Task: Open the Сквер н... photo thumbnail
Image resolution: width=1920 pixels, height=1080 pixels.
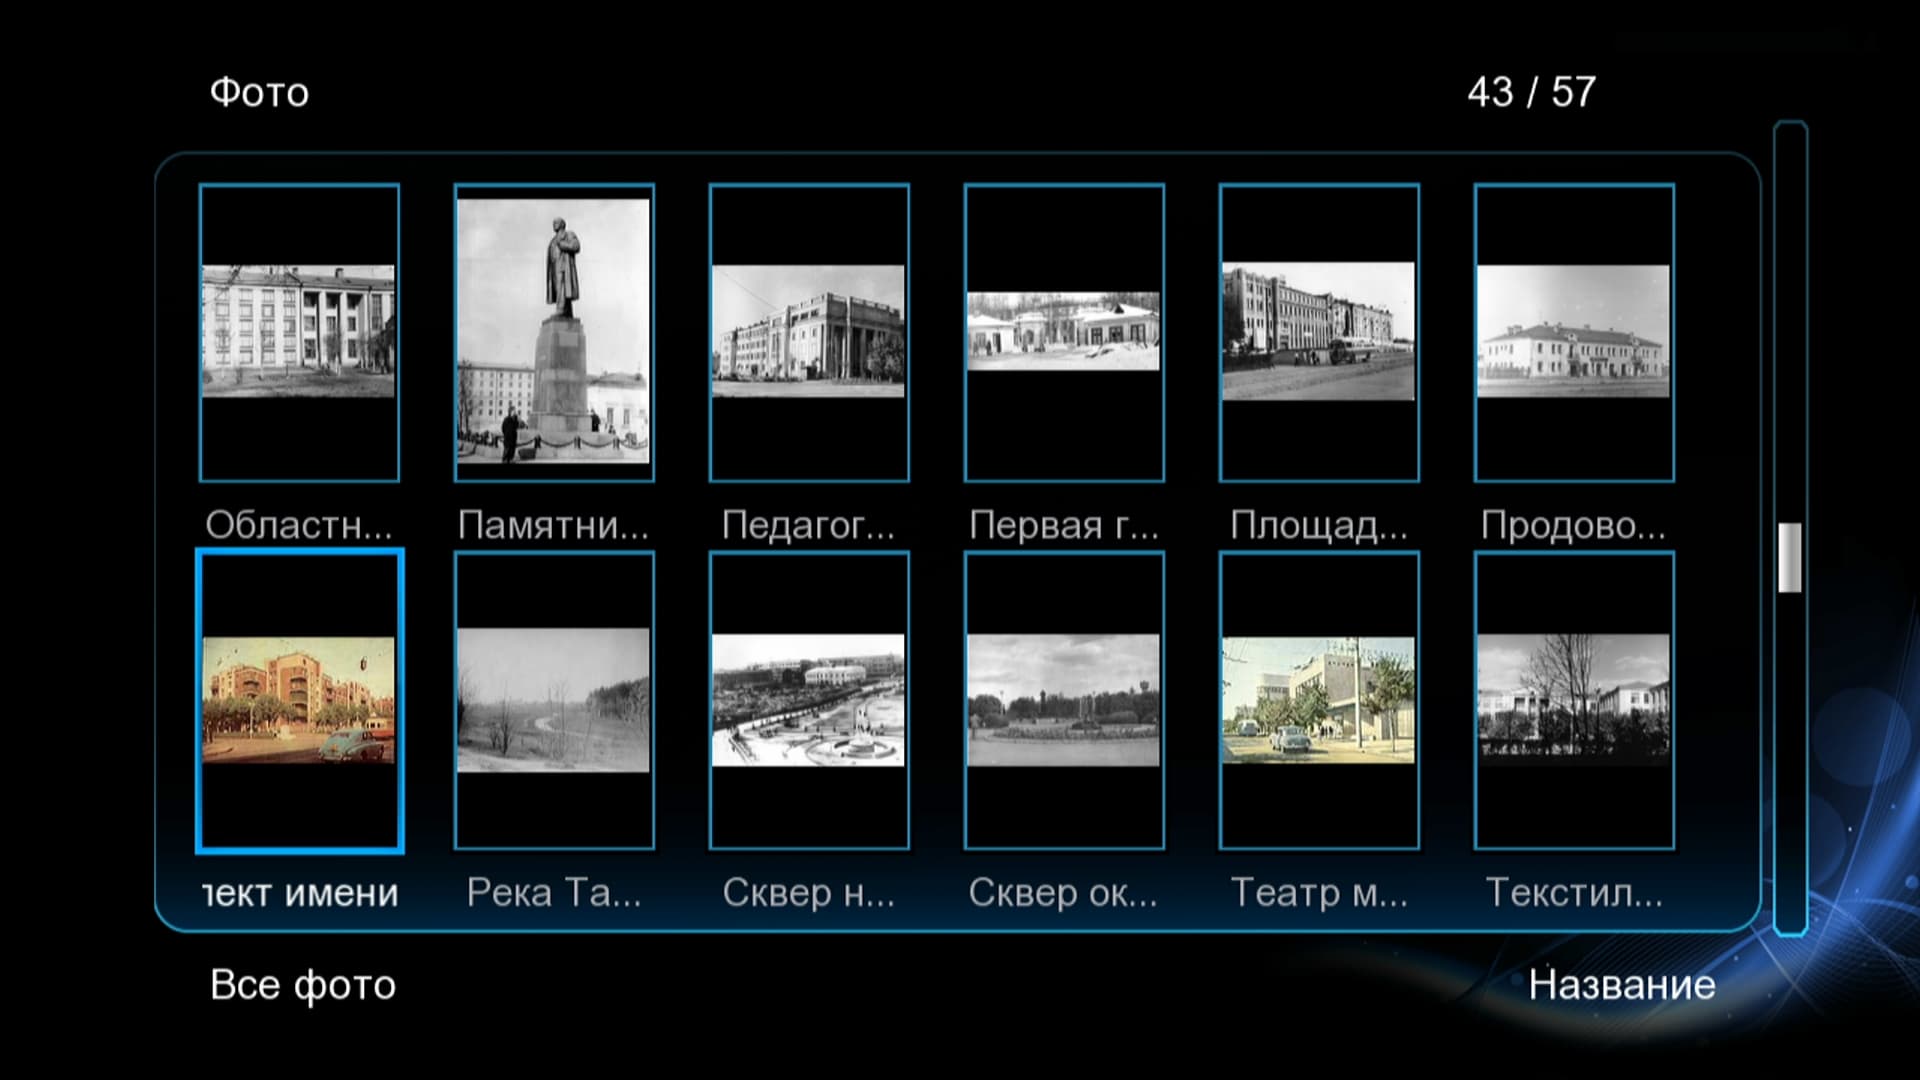Action: pos(809,700)
